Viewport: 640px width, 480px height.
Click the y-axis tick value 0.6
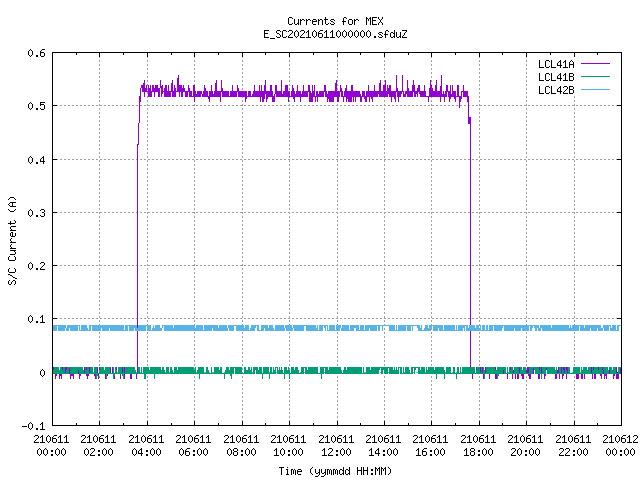[36, 53]
